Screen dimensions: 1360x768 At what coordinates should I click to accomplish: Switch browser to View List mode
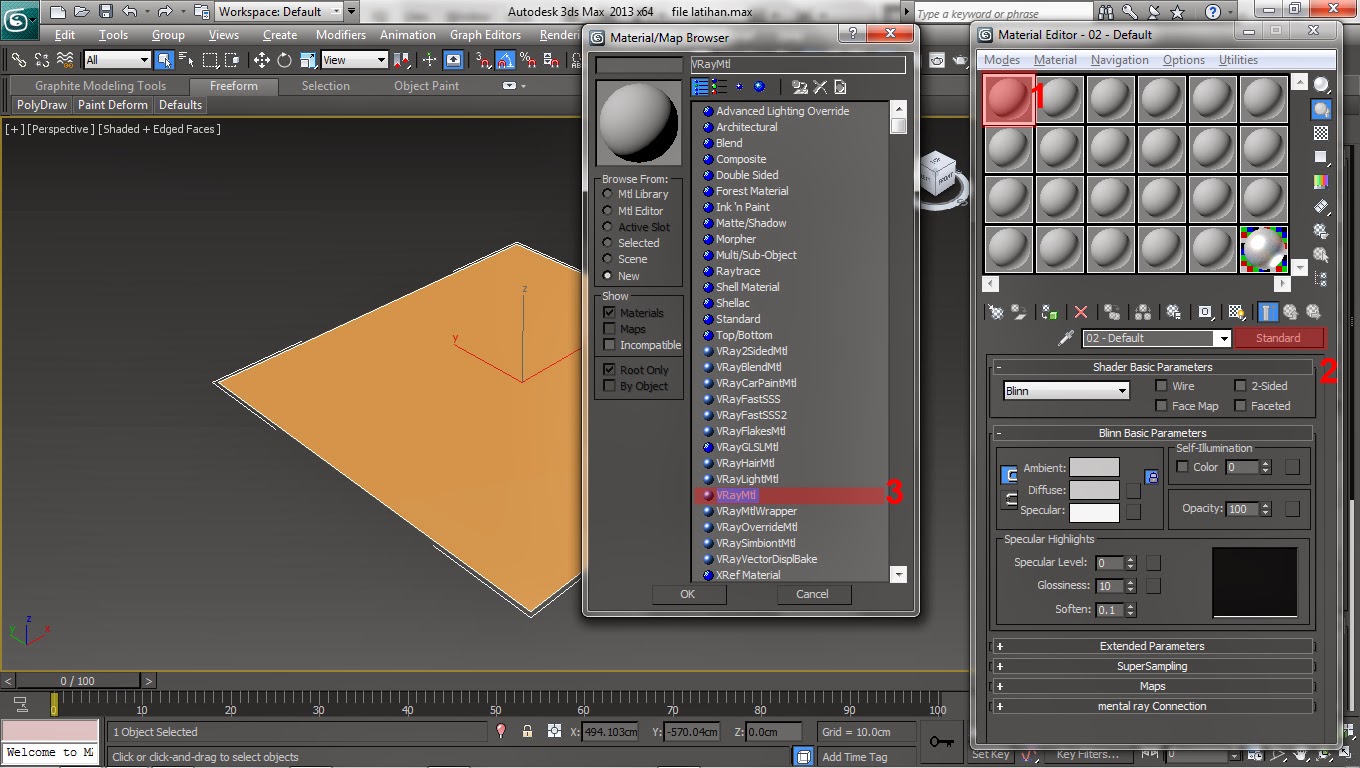[x=701, y=87]
